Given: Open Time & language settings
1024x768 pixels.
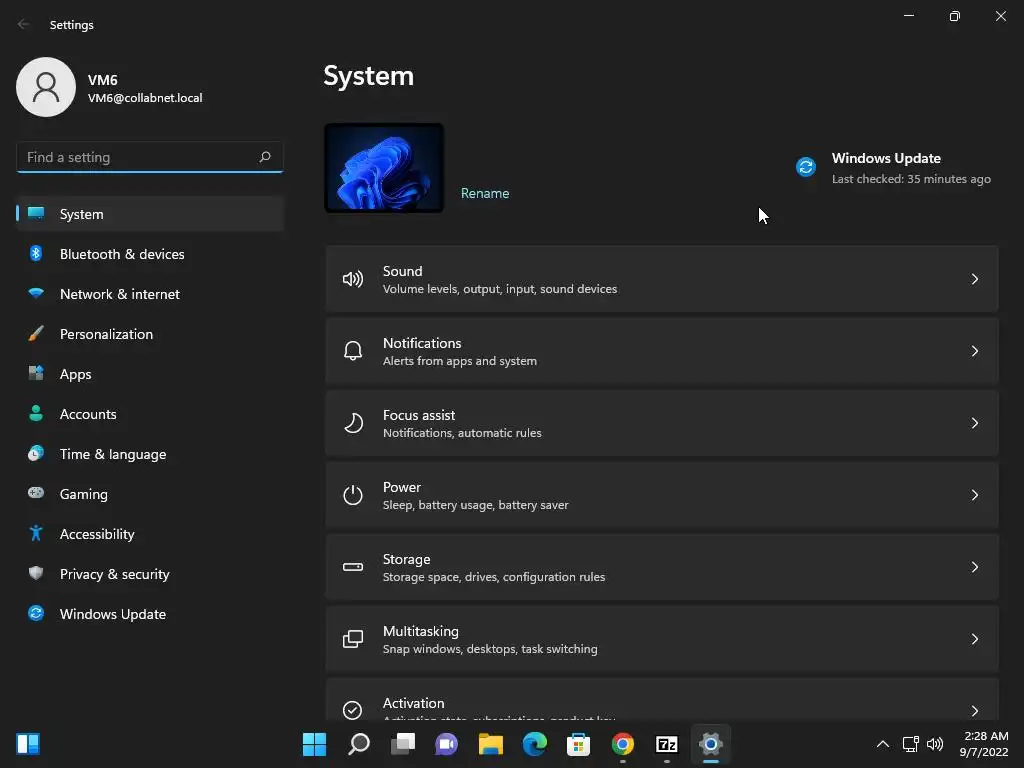Looking at the screenshot, I should (x=150, y=454).
